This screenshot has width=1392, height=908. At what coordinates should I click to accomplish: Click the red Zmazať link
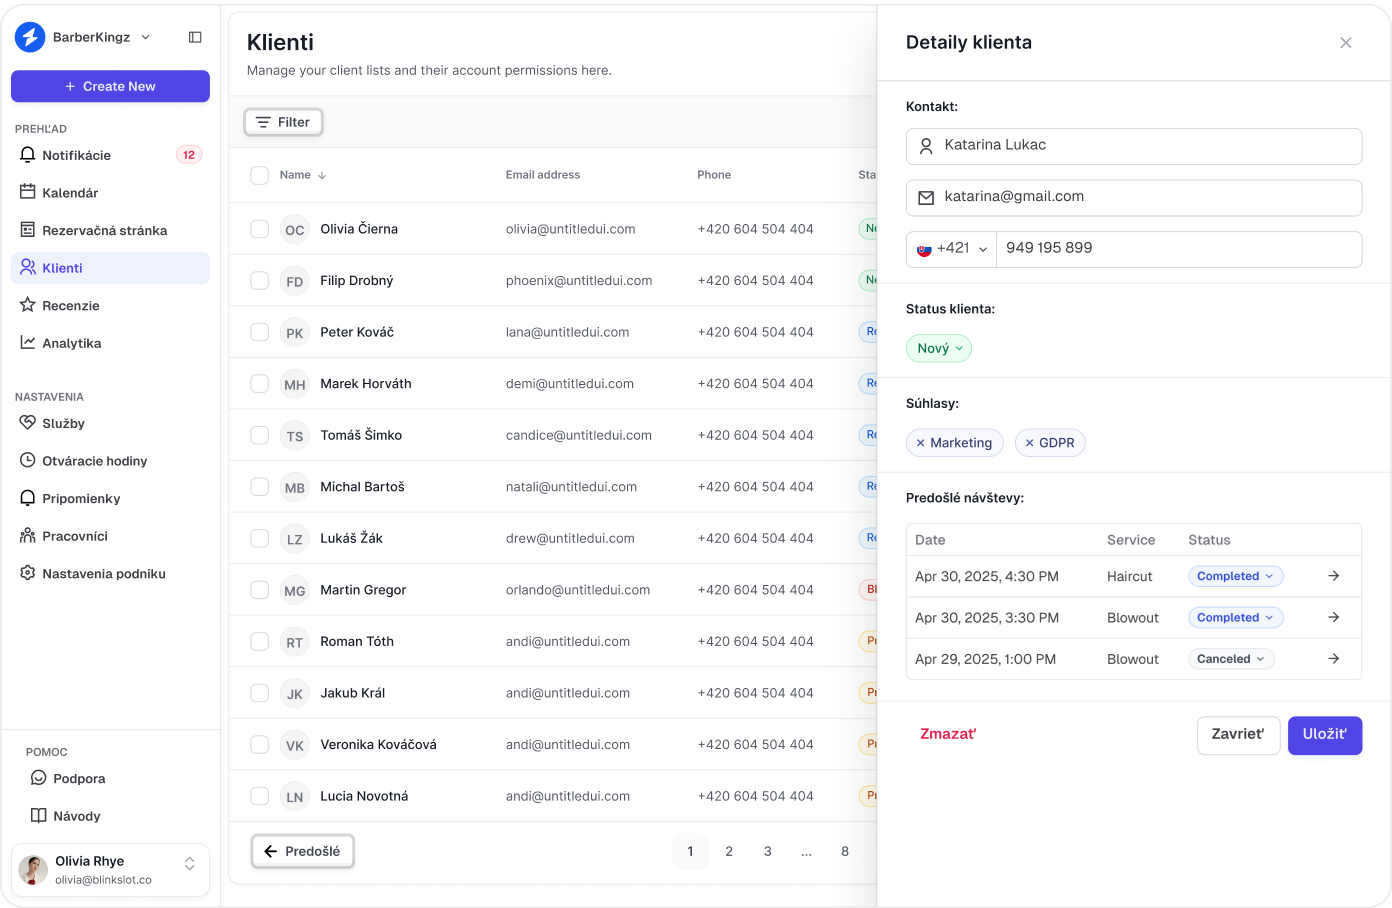pyautogui.click(x=947, y=734)
